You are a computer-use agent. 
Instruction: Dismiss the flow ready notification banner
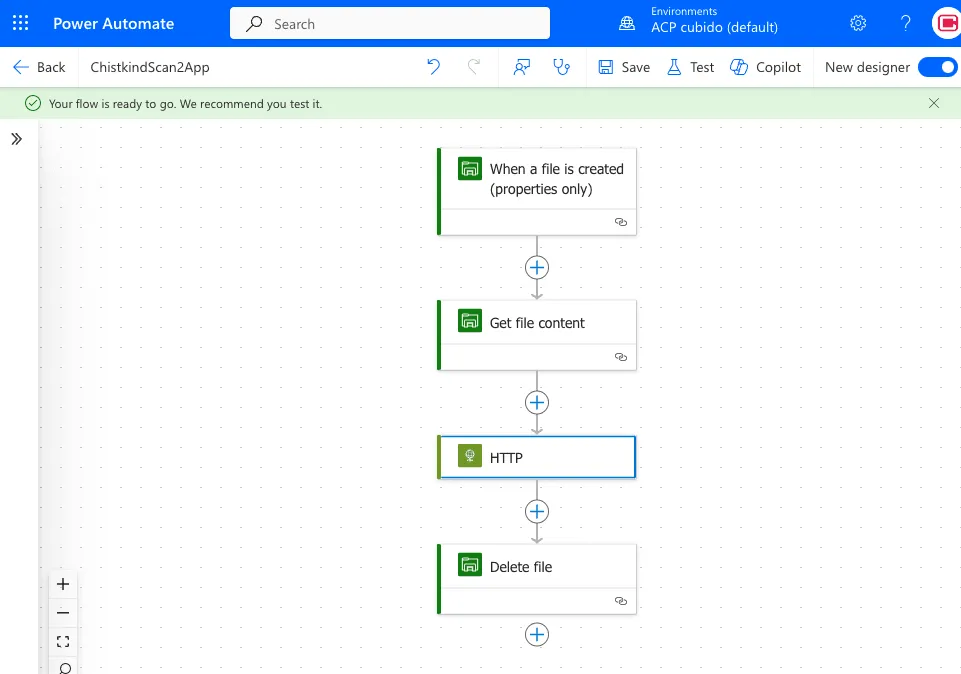coord(934,103)
